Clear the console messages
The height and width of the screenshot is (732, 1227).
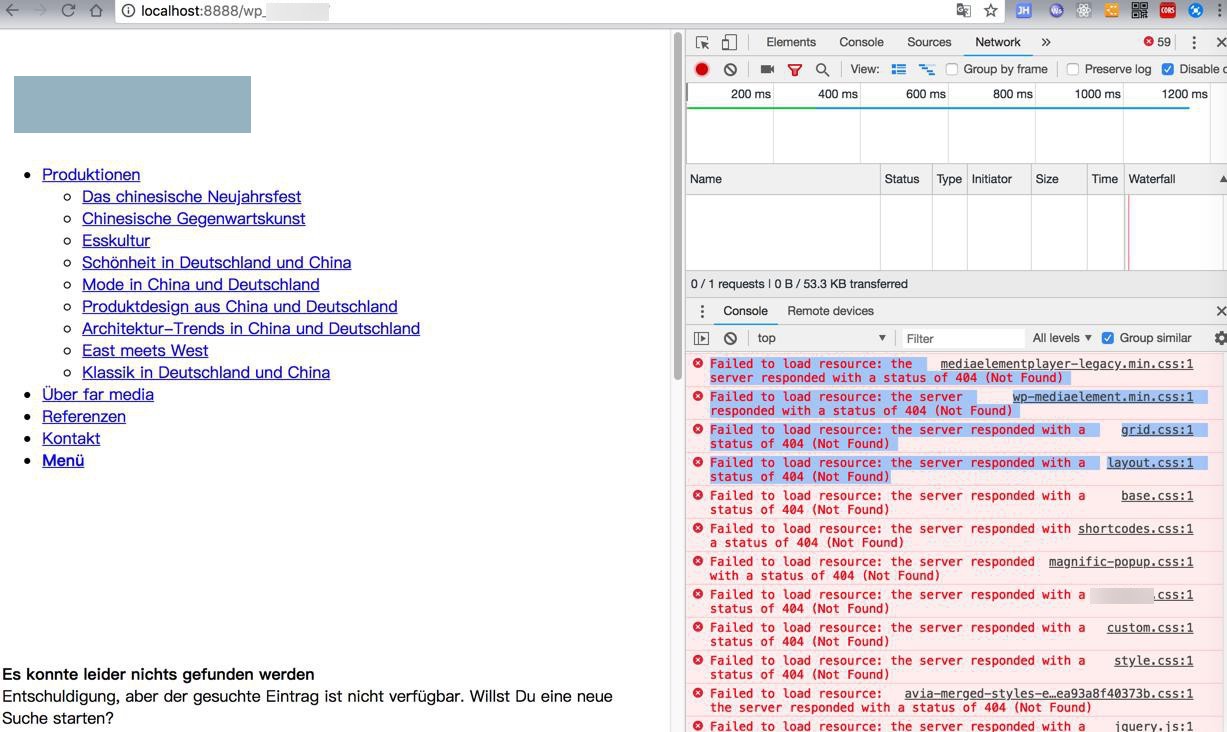pos(730,338)
